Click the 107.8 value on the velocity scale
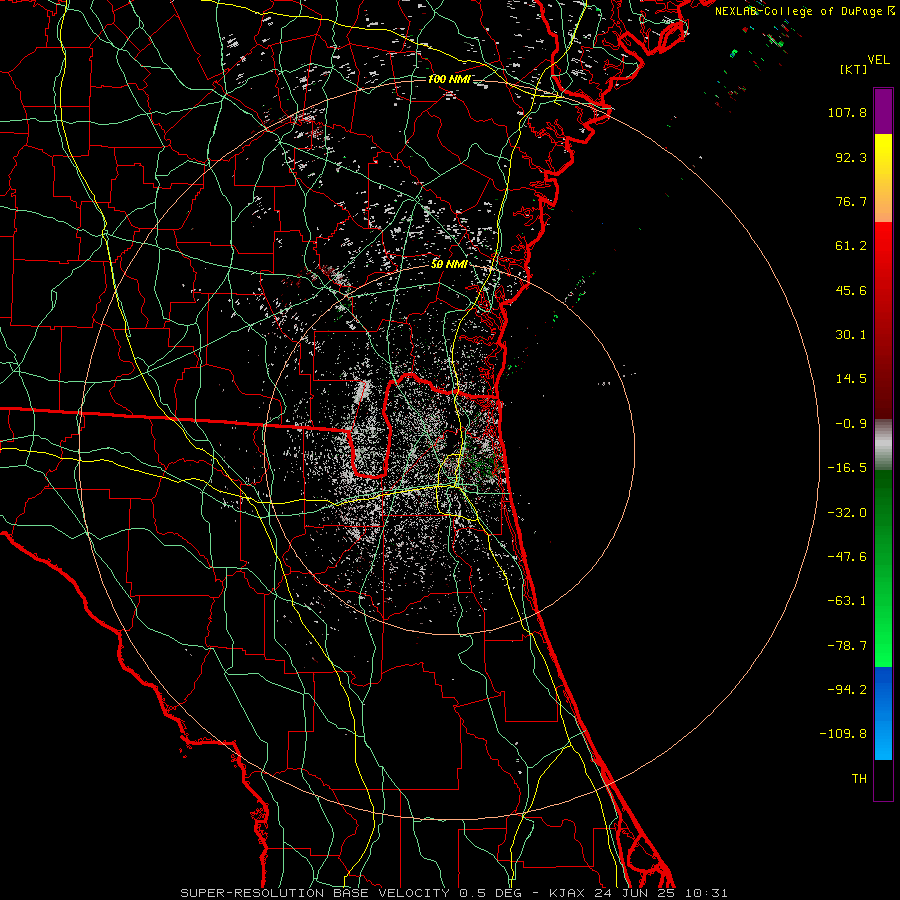 (x=847, y=112)
